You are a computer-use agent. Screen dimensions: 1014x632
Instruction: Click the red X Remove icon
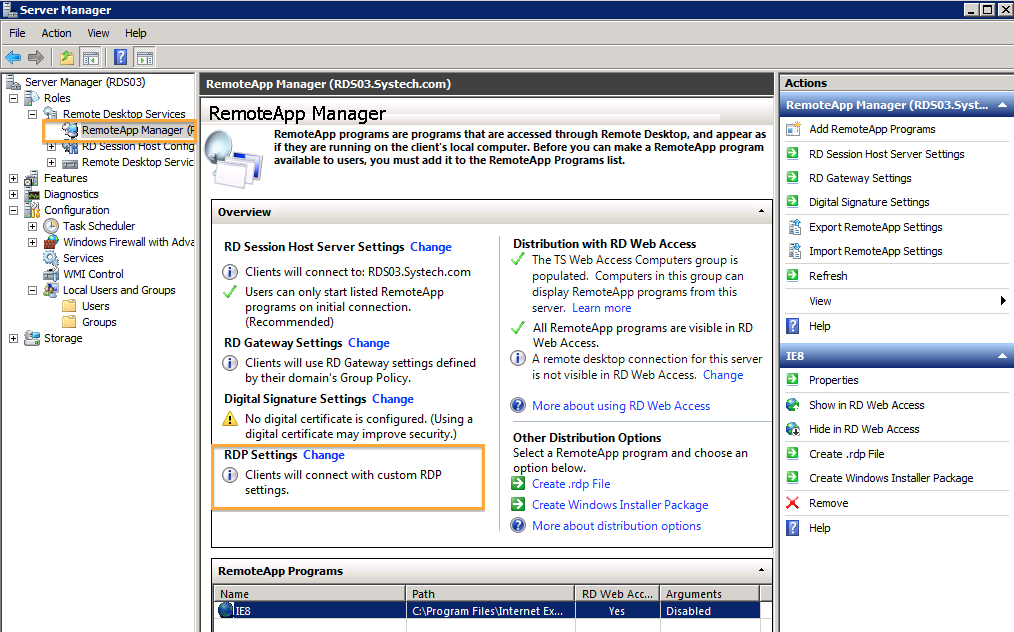tap(792, 503)
